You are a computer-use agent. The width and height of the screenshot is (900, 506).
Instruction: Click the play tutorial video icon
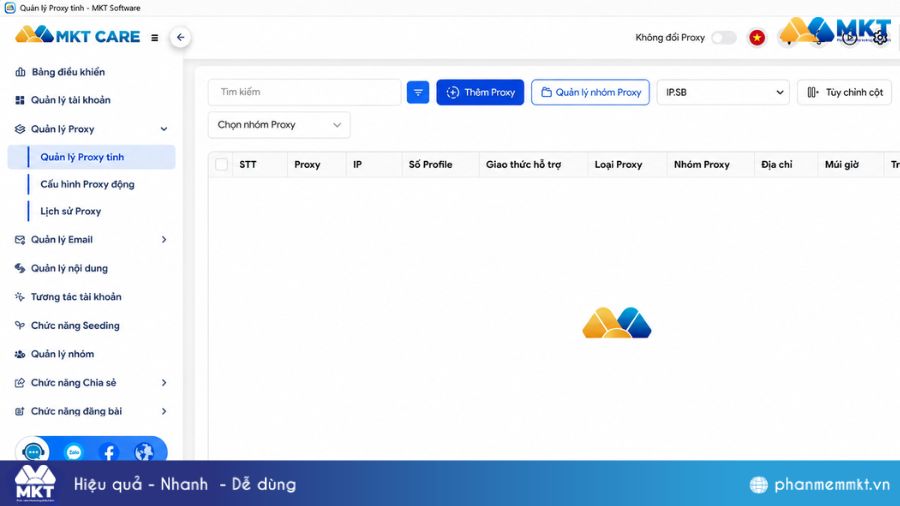[x=849, y=38]
